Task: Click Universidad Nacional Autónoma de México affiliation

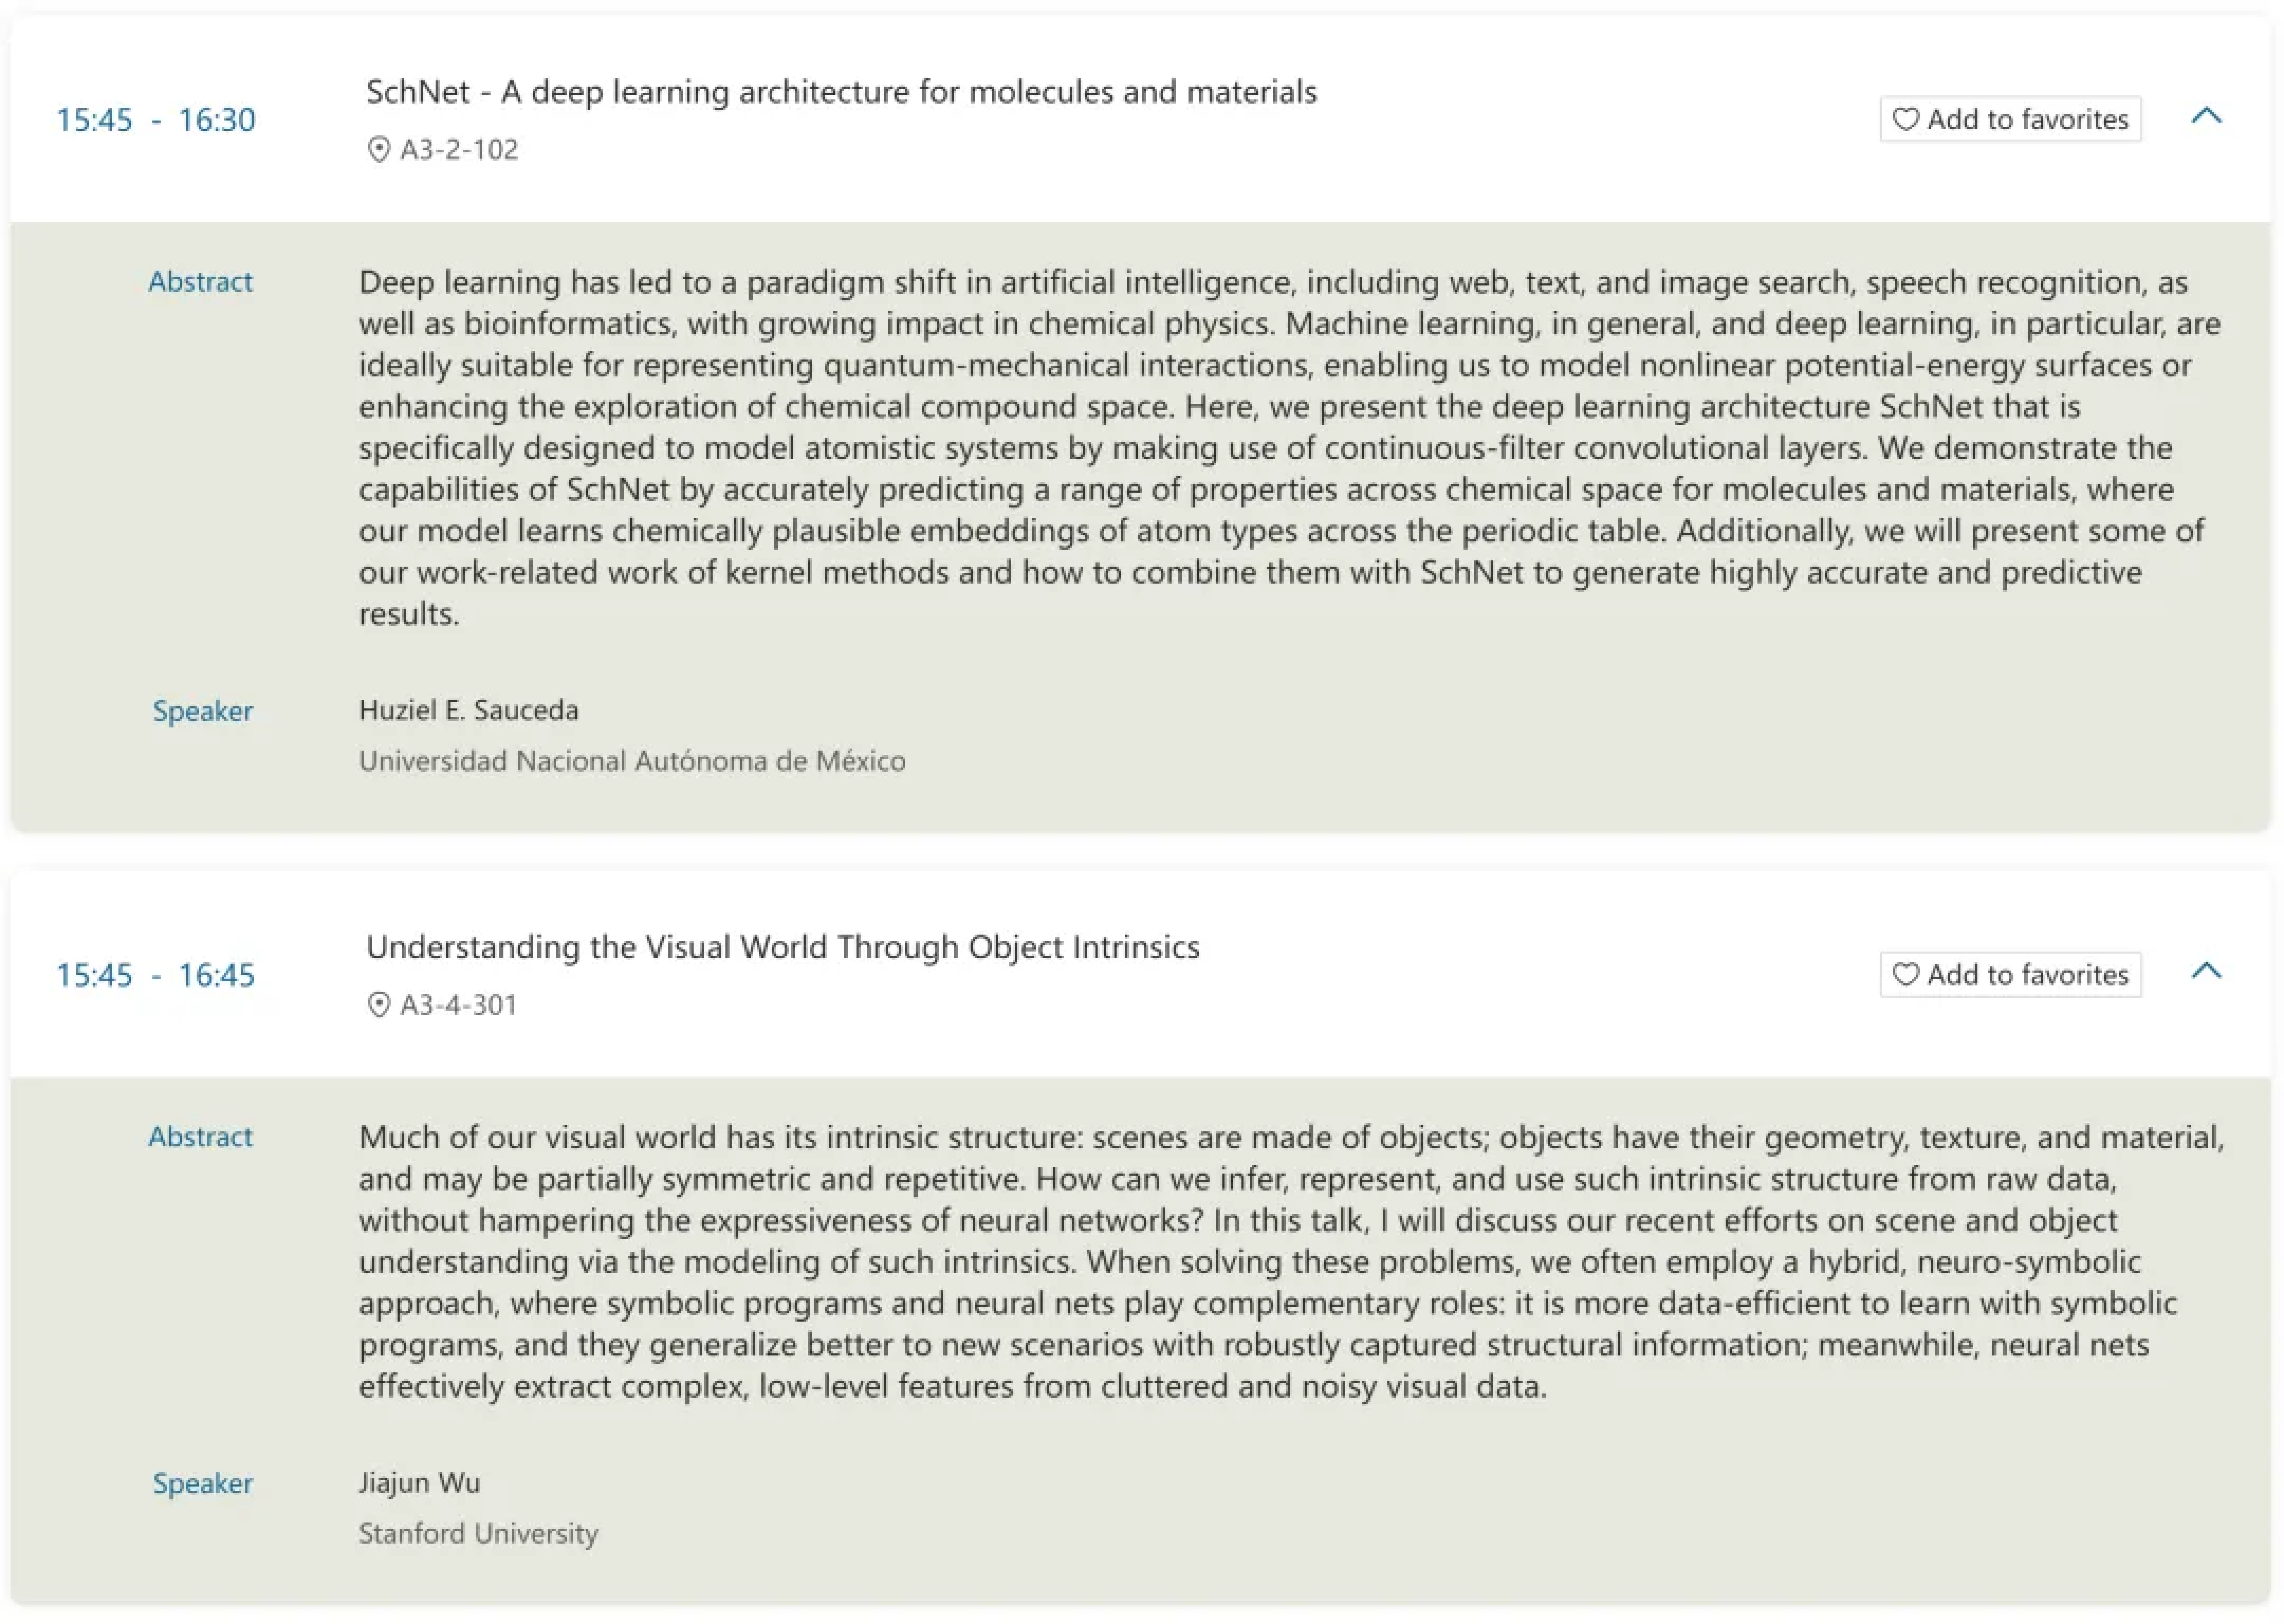Action: tap(632, 761)
